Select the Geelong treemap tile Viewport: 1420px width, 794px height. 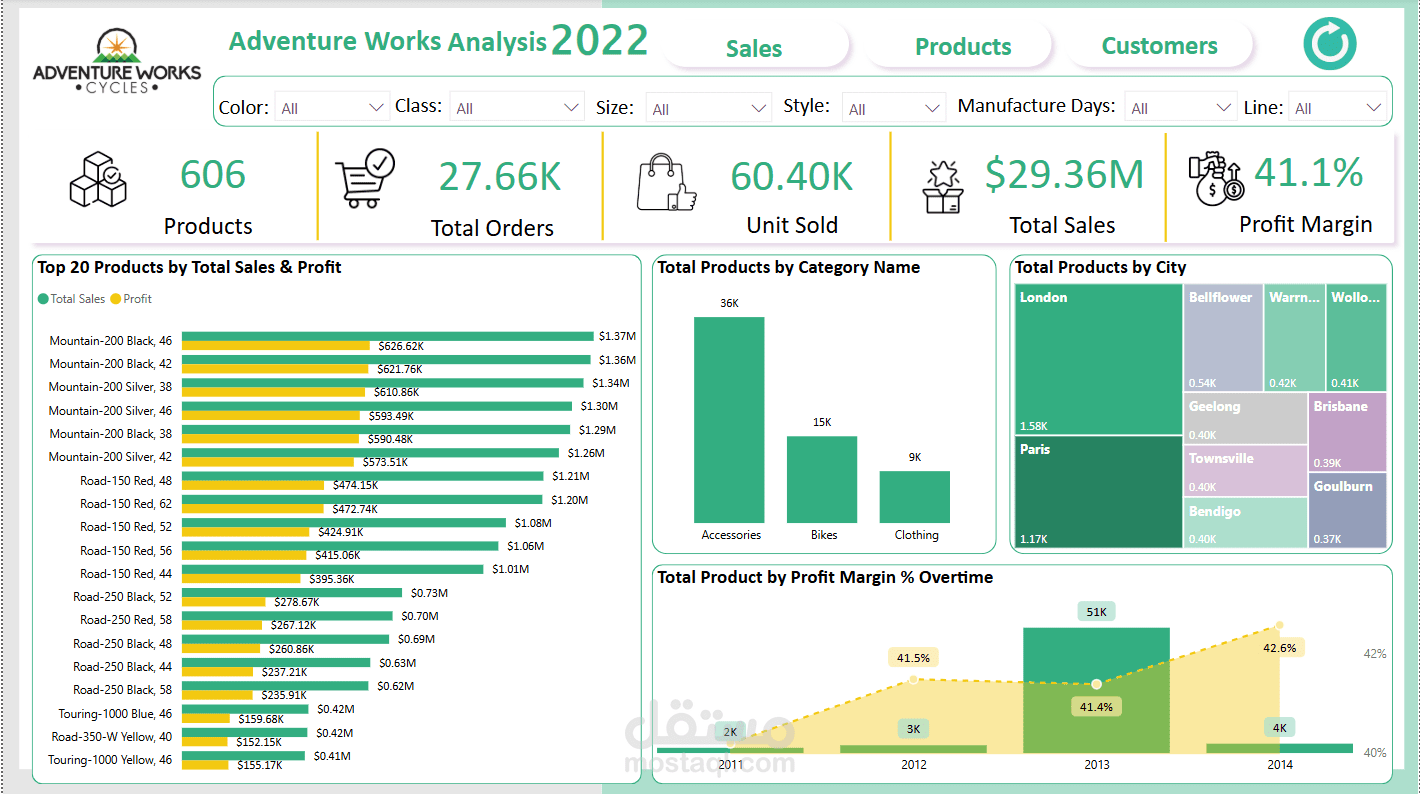click(1246, 418)
